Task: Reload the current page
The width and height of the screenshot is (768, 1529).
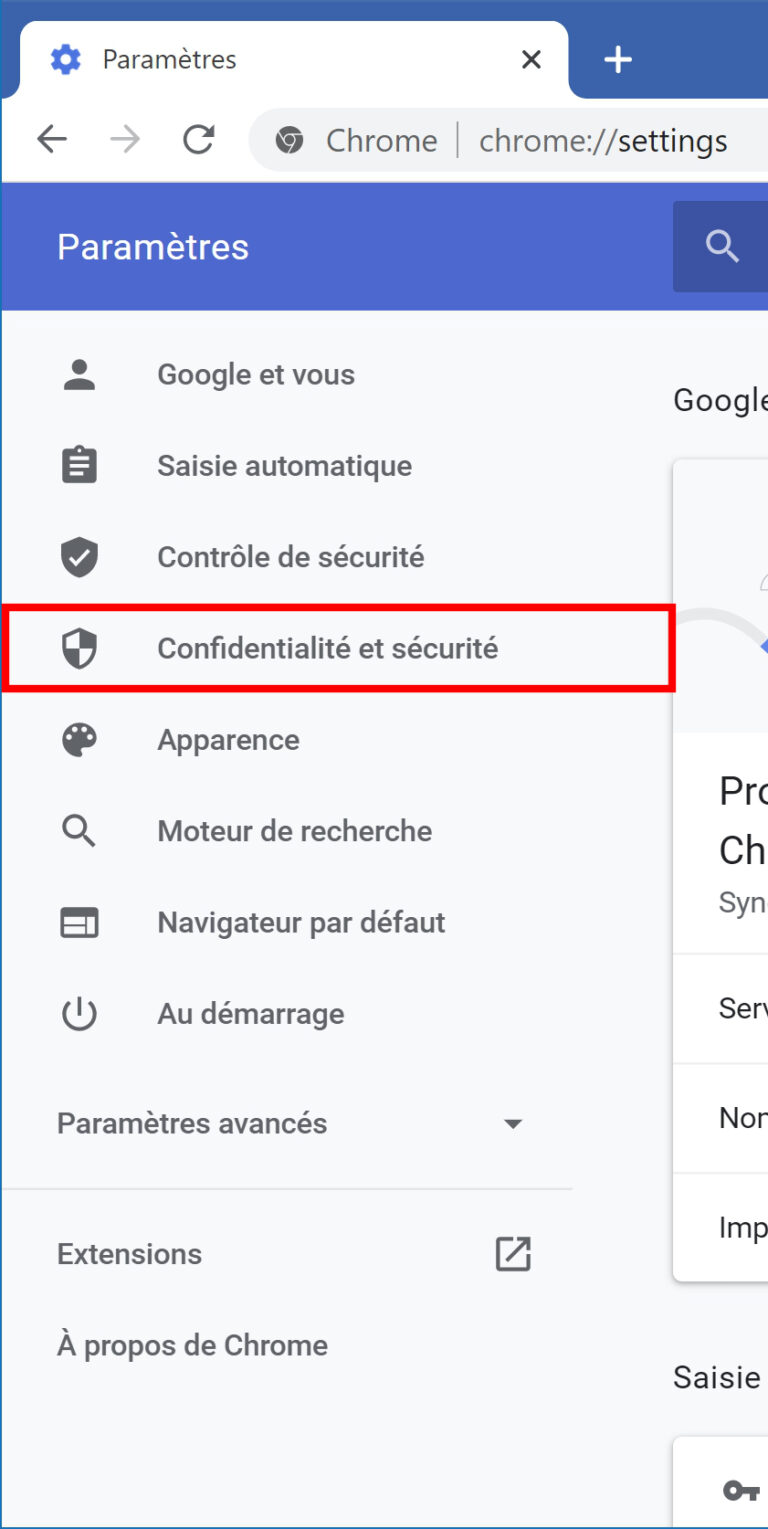Action: [x=198, y=140]
